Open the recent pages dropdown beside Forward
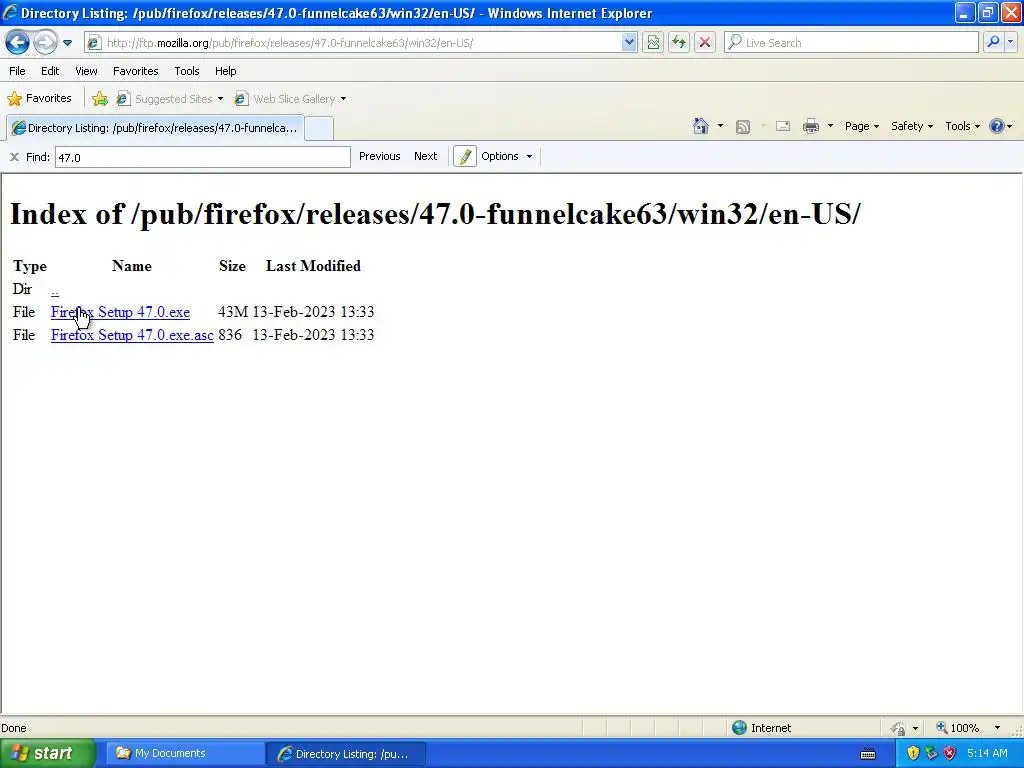 pyautogui.click(x=67, y=43)
